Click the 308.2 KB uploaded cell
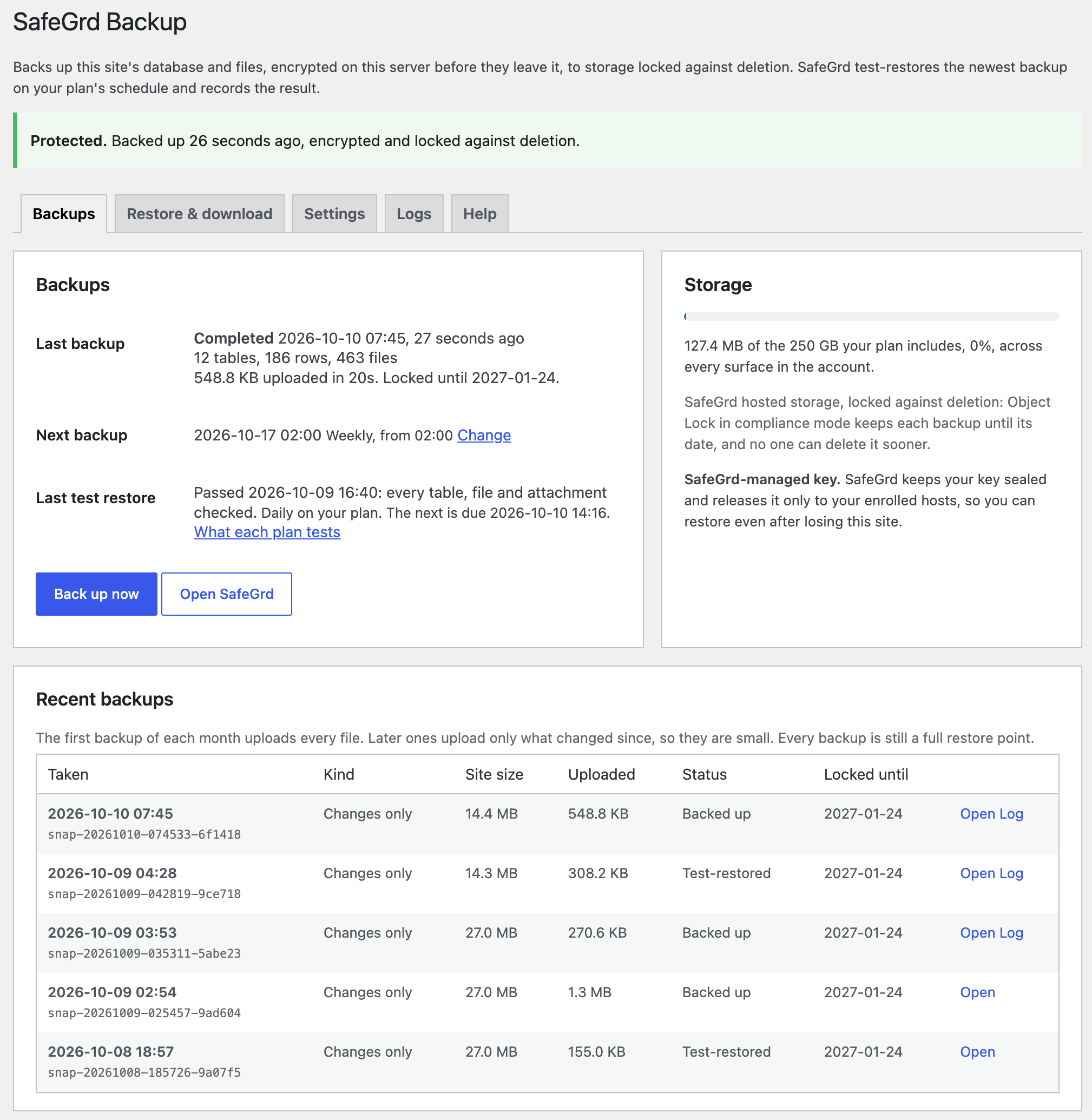This screenshot has height=1120, width=1092. click(x=598, y=873)
